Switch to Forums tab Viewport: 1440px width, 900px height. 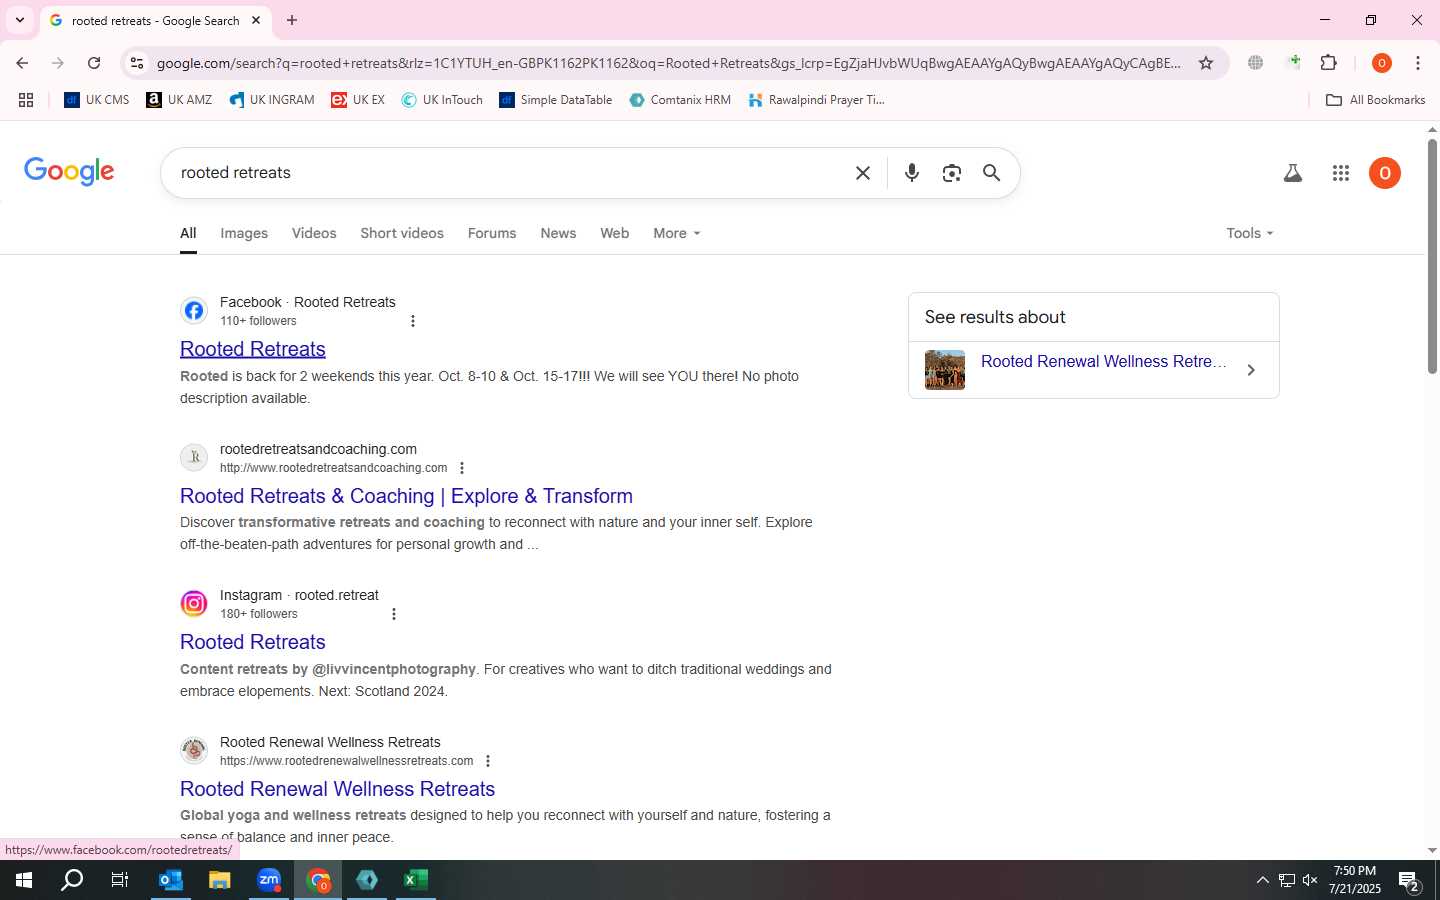coord(492,233)
